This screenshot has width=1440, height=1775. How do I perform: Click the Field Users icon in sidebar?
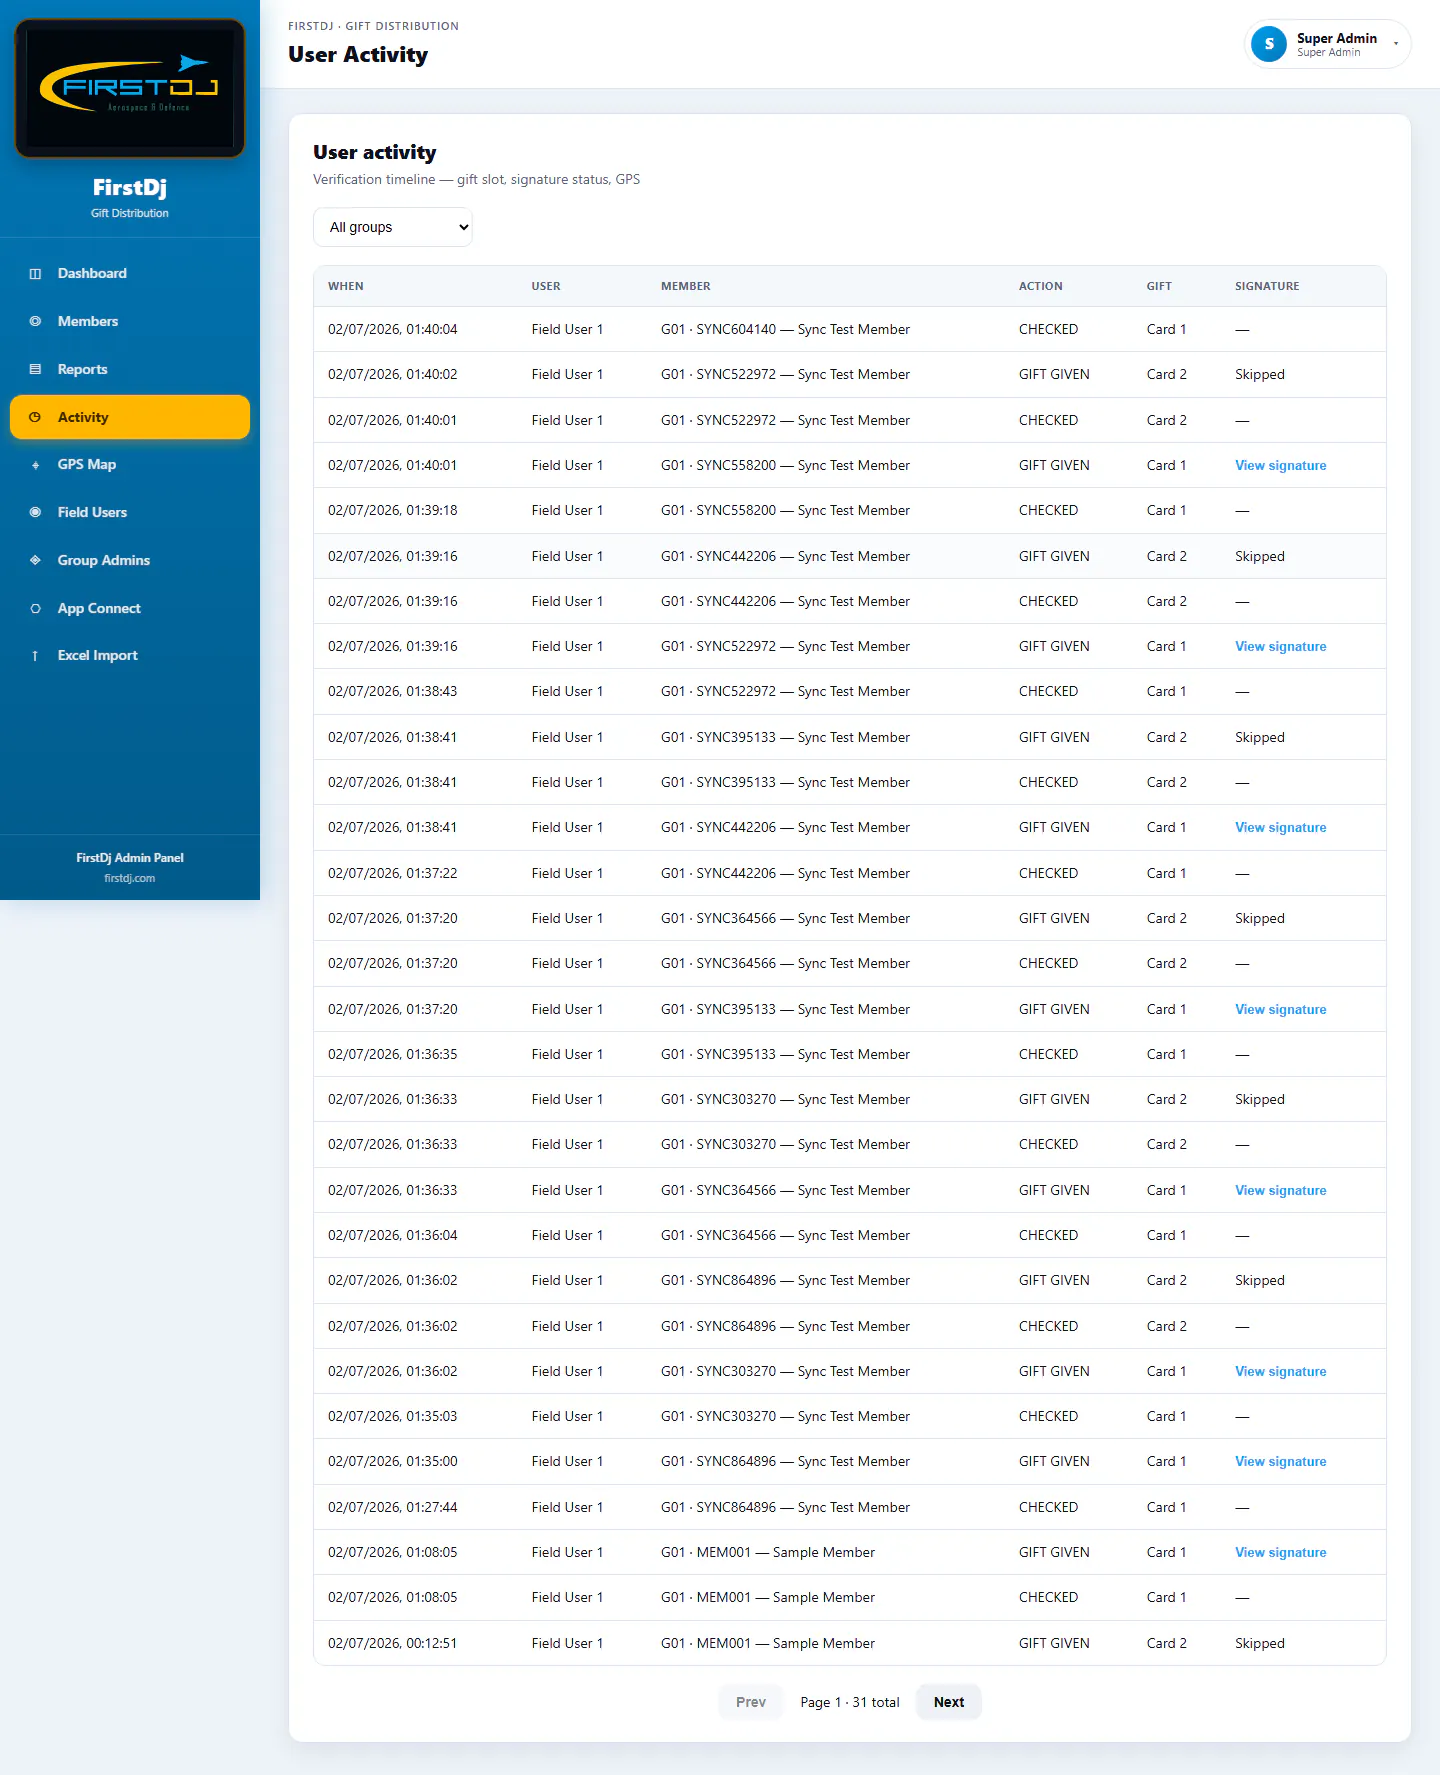[35, 513]
